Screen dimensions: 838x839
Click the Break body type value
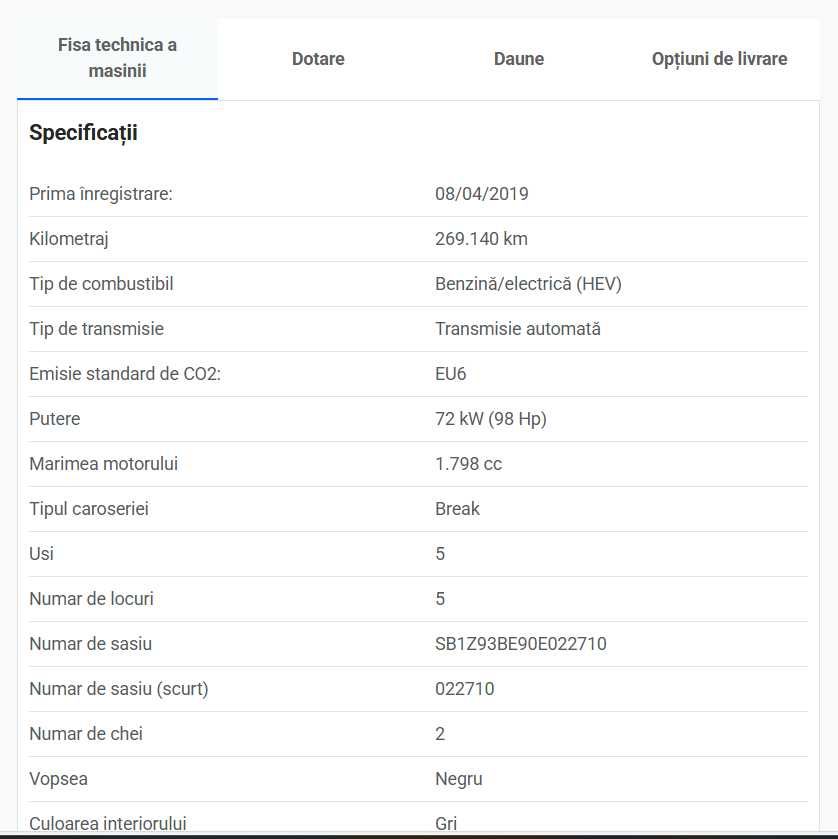[x=457, y=508]
